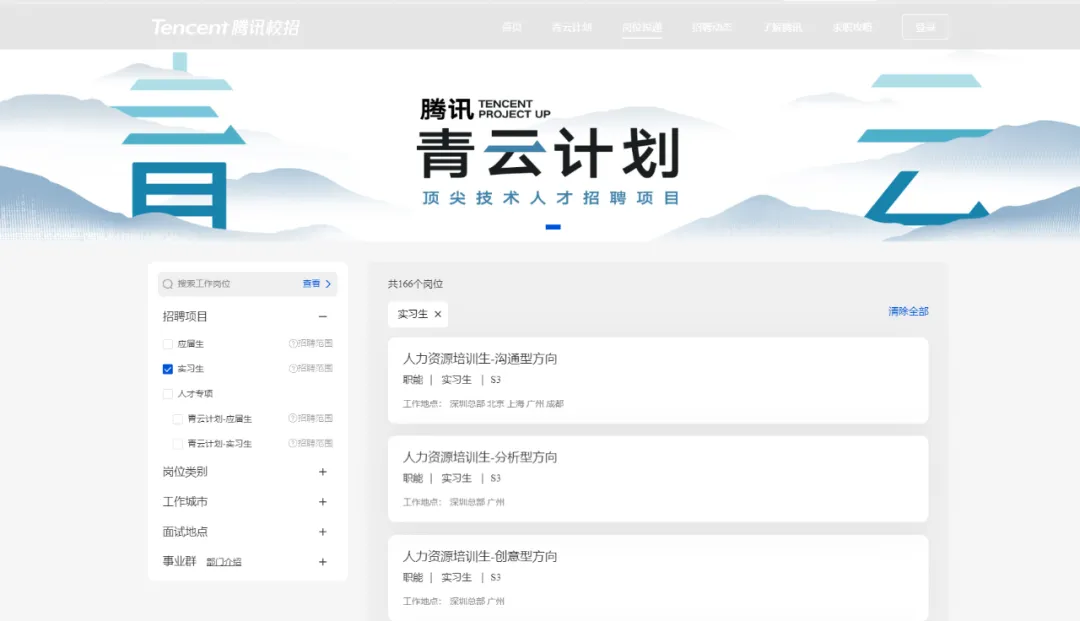Screen dimensions: 1080x621
Task: Check the 青云计划-实习生 checkbox
Action: (x=178, y=443)
